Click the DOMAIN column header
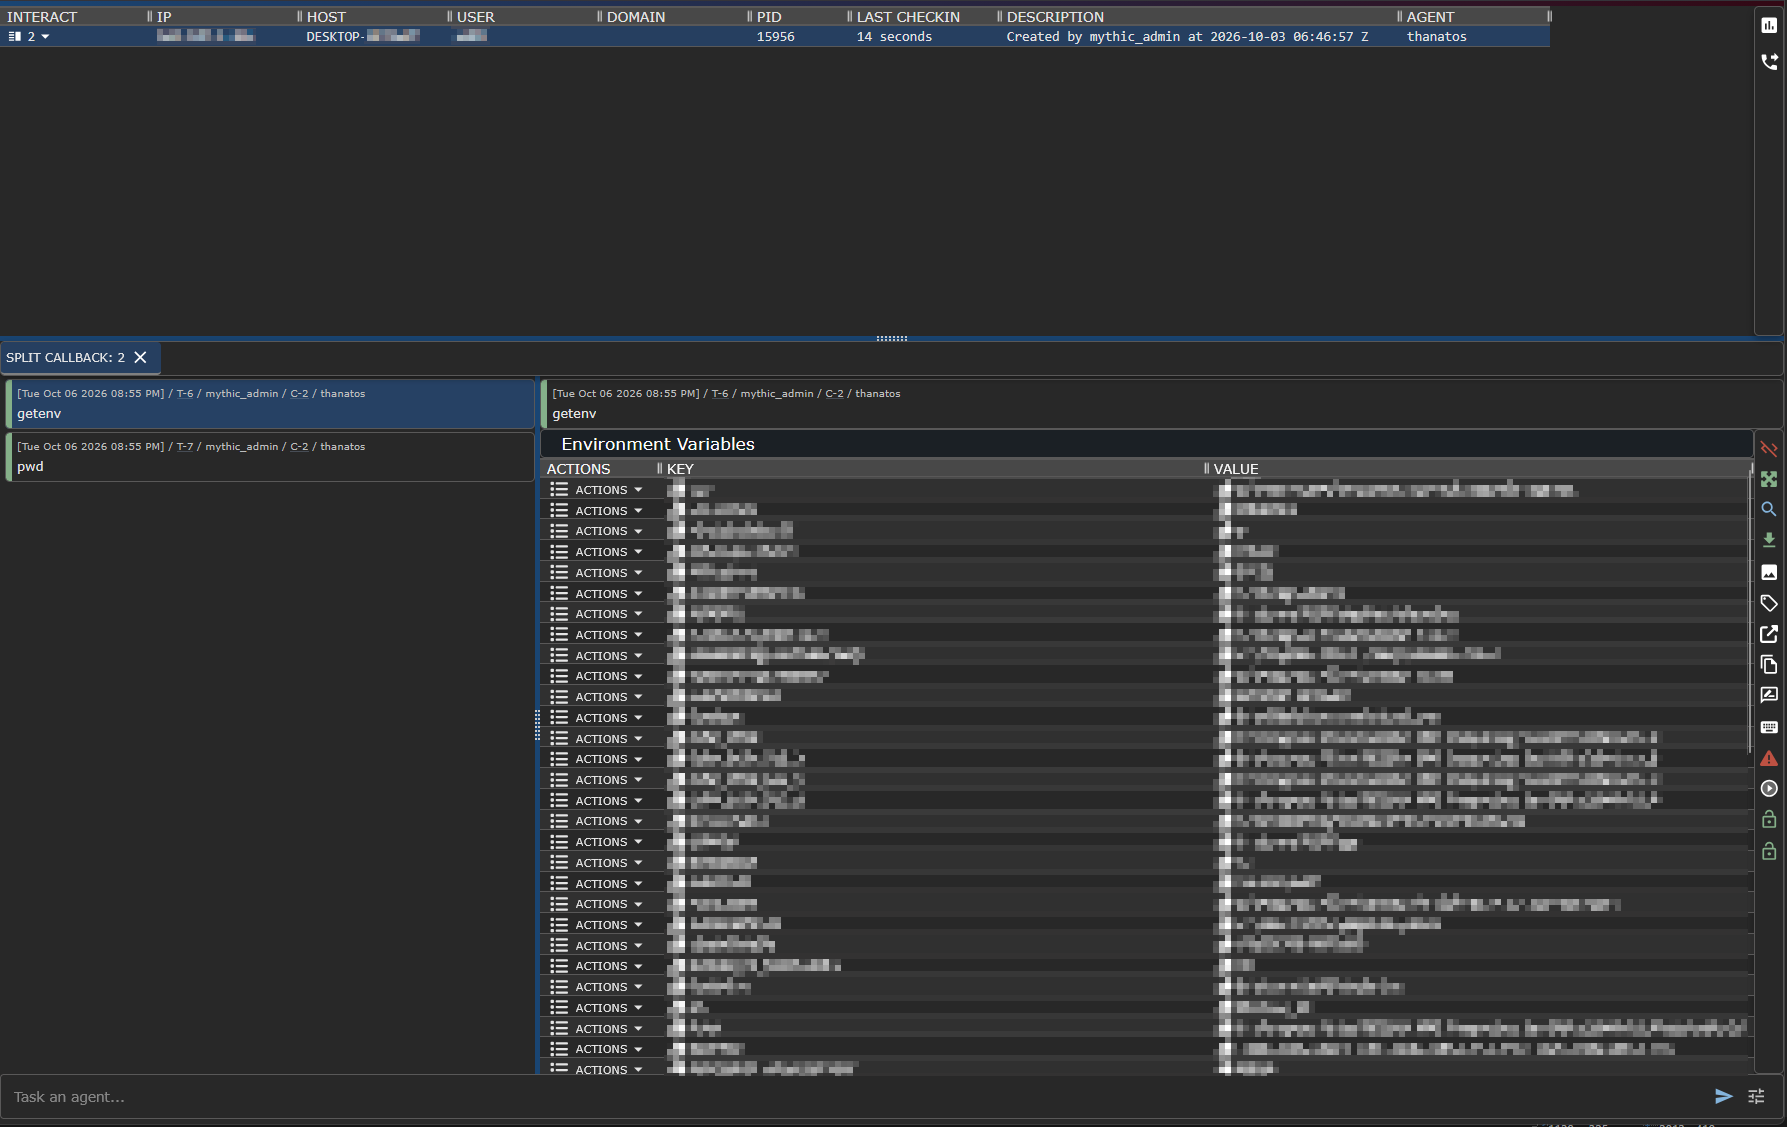 (x=636, y=17)
